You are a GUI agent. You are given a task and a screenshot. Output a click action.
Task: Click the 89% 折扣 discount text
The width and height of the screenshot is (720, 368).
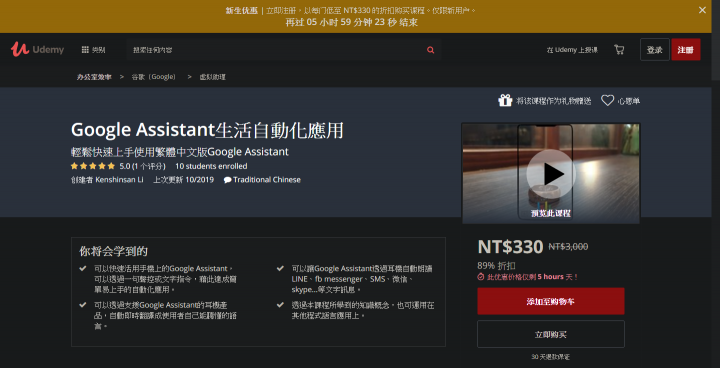click(x=496, y=266)
